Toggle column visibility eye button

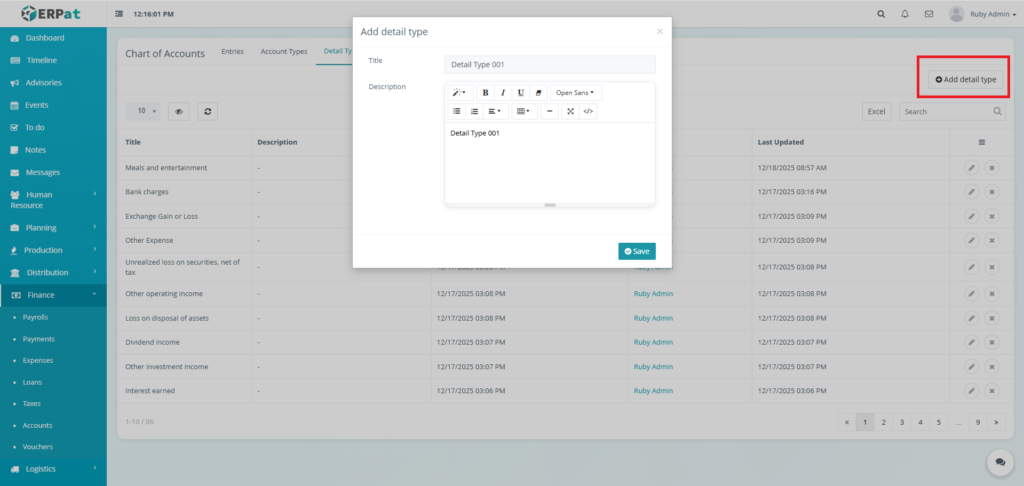click(x=178, y=111)
